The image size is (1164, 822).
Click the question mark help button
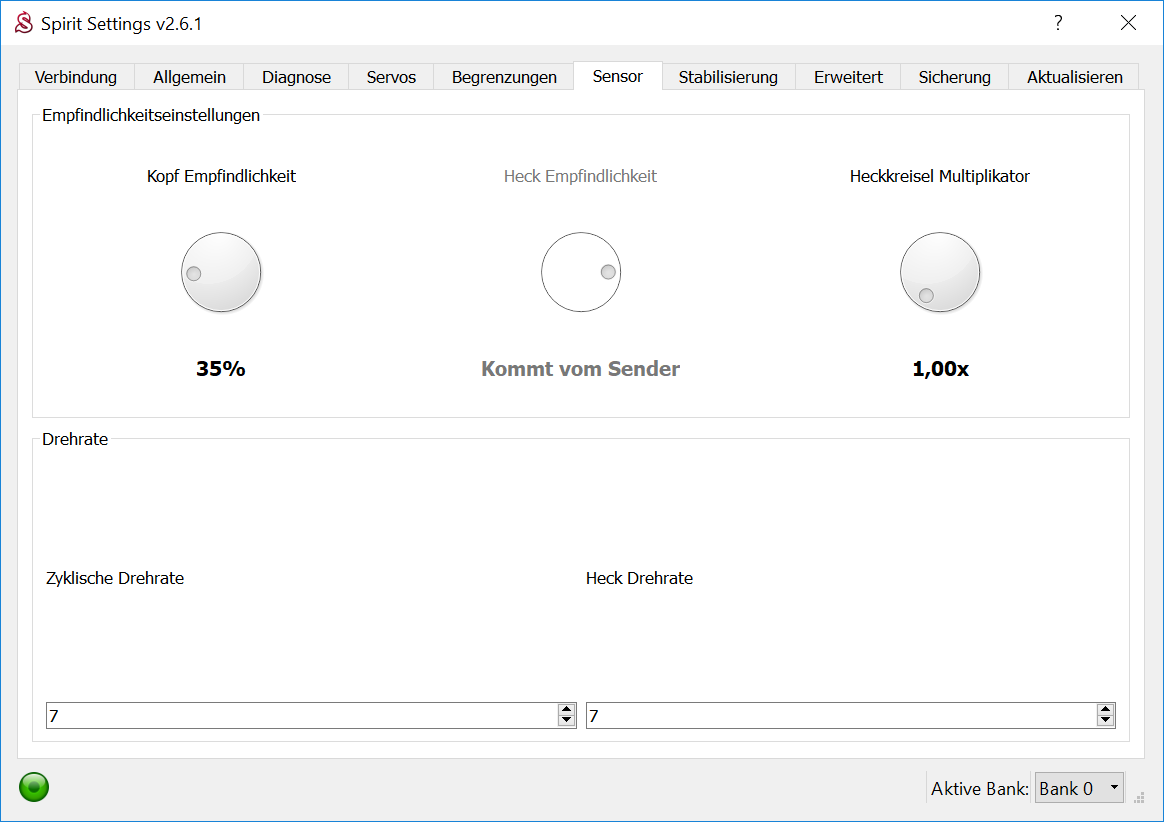tap(1058, 23)
